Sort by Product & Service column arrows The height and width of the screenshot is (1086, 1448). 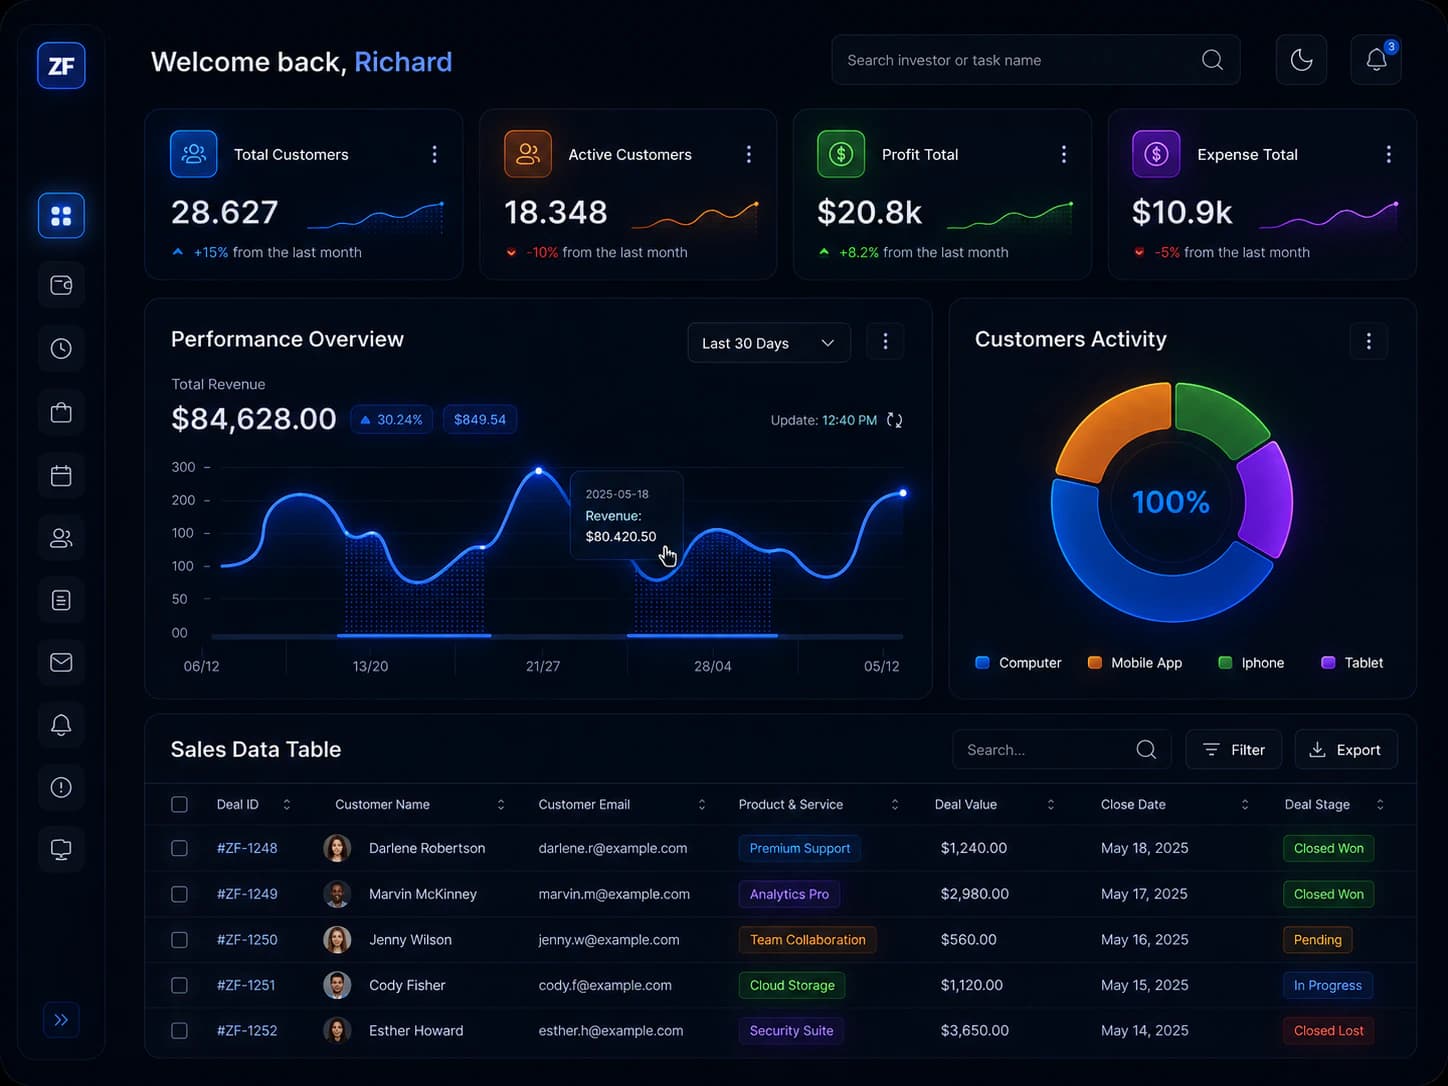tap(895, 805)
